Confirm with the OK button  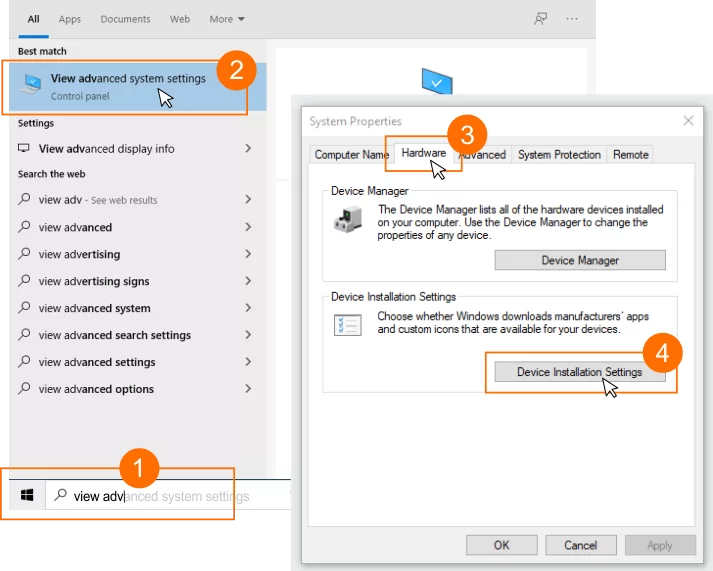(502, 545)
